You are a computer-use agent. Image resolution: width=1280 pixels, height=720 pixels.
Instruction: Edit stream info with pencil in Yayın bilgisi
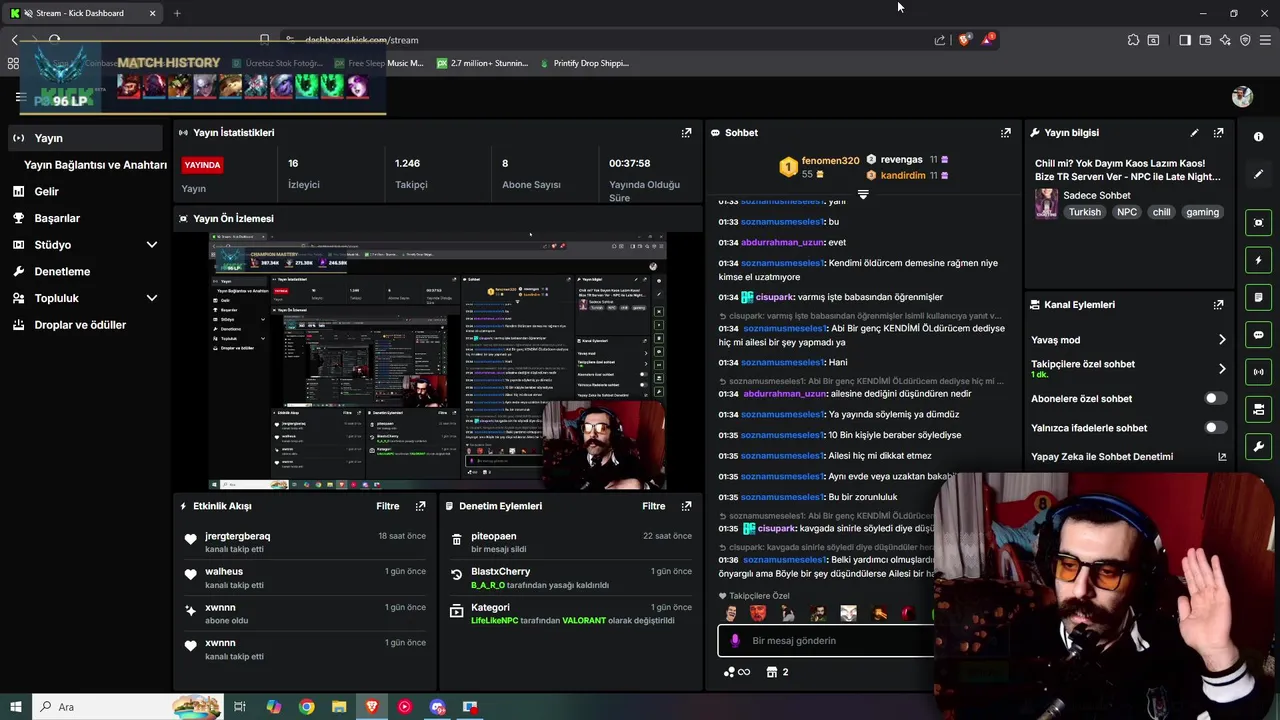pyautogui.click(x=1194, y=132)
